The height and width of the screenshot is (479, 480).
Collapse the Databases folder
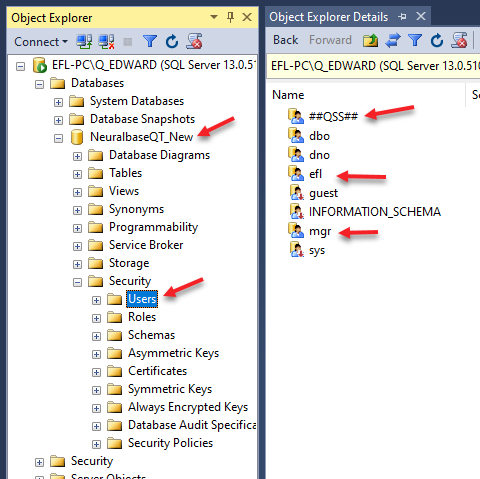pyautogui.click(x=39, y=84)
